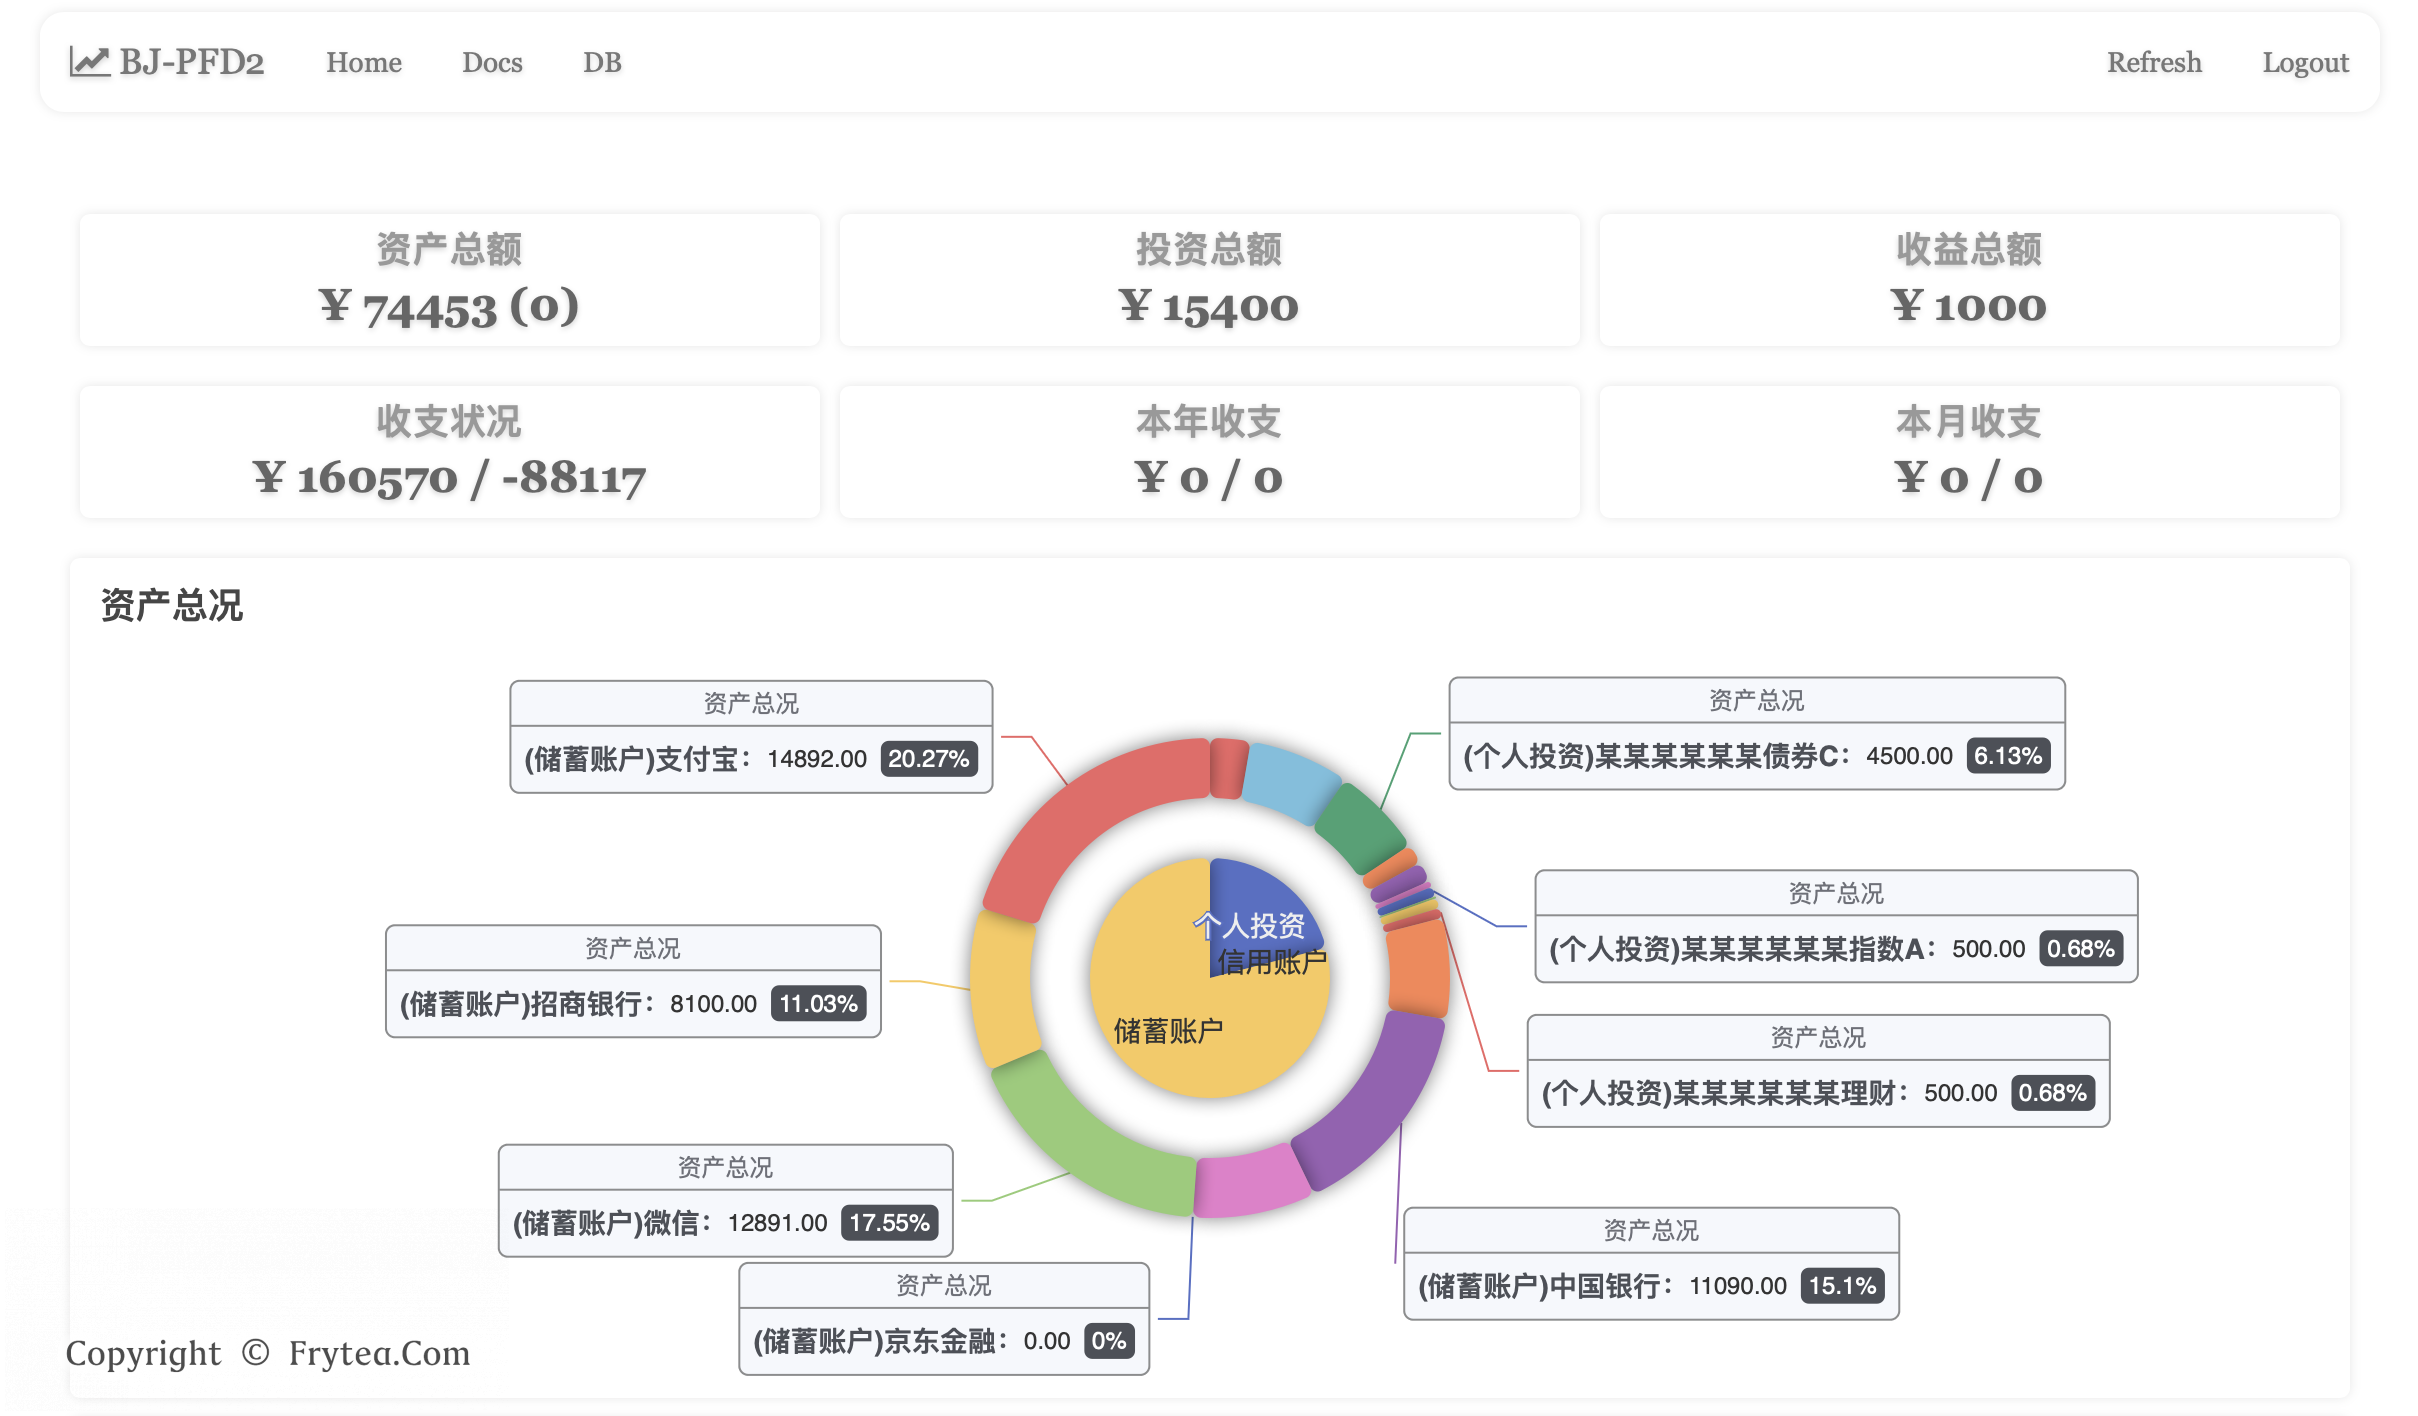Viewport: 2418px width, 1416px height.
Task: Click the 债券C 6.13% percentage badge
Action: pyautogui.click(x=2007, y=756)
